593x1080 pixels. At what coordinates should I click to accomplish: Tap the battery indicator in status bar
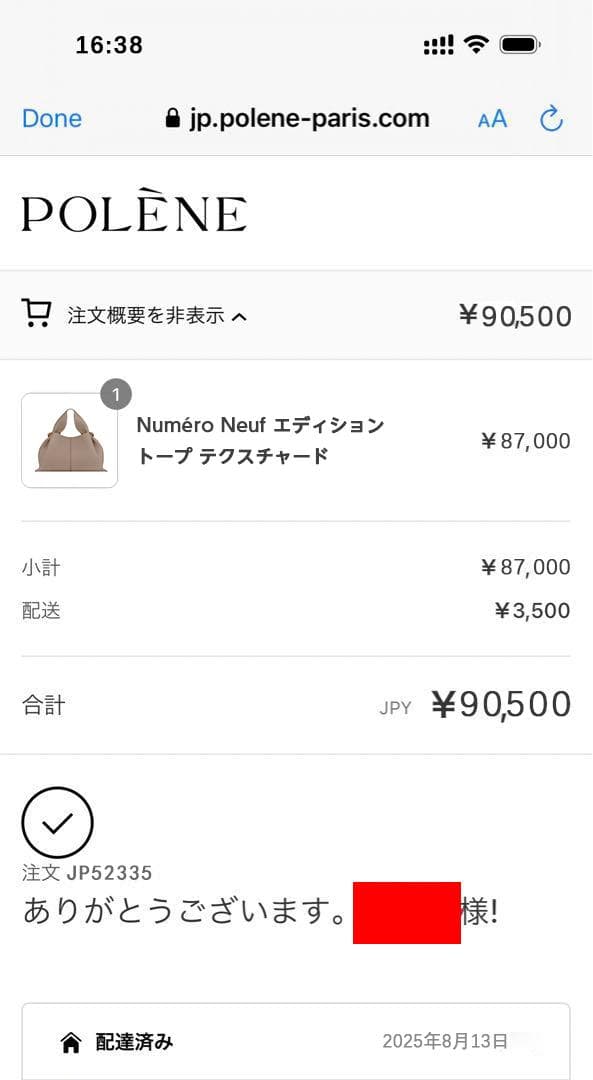pos(523,43)
